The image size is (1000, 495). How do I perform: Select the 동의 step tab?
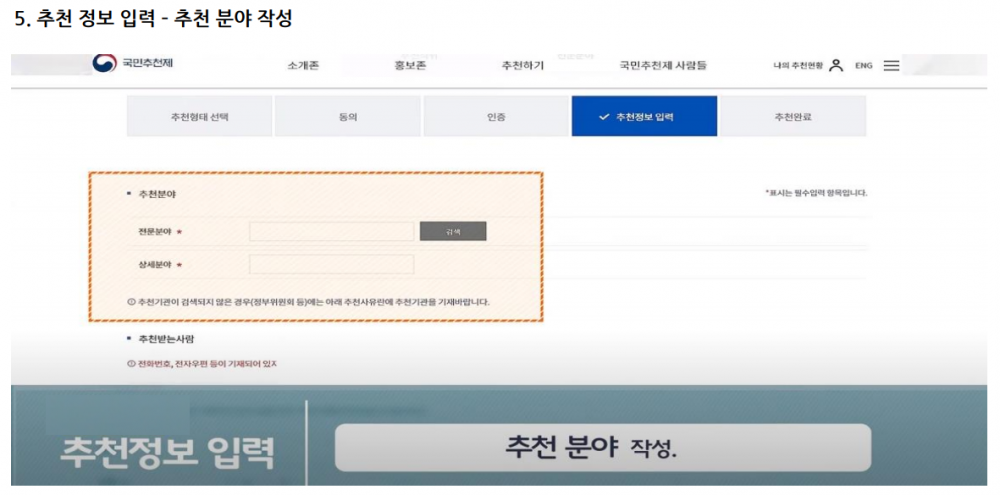[x=348, y=117]
